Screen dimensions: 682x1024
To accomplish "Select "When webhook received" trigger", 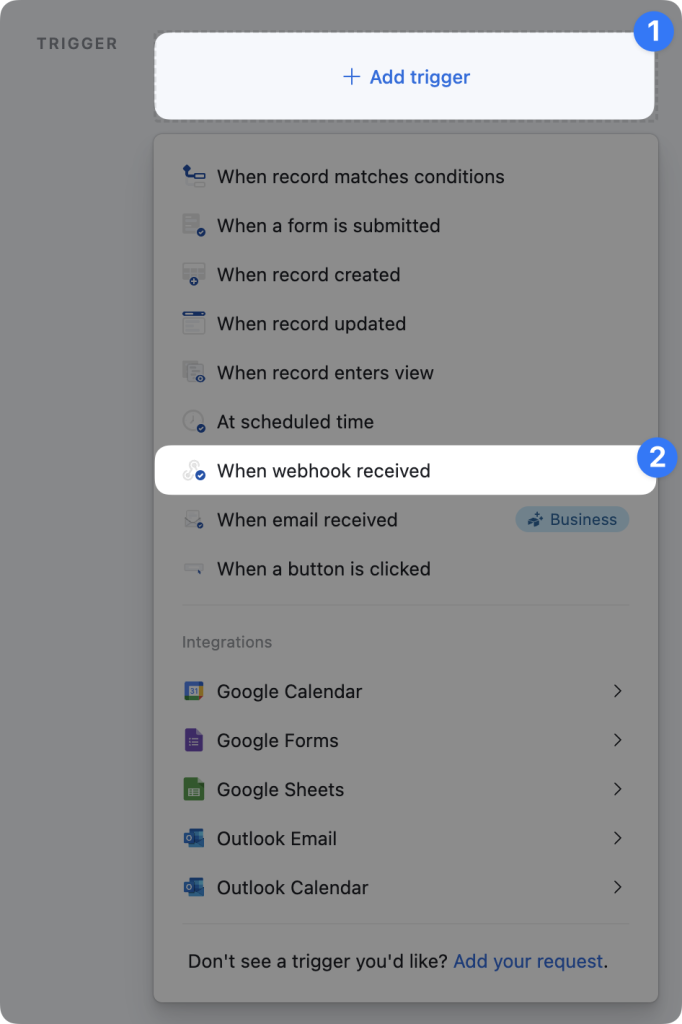I will point(324,471).
